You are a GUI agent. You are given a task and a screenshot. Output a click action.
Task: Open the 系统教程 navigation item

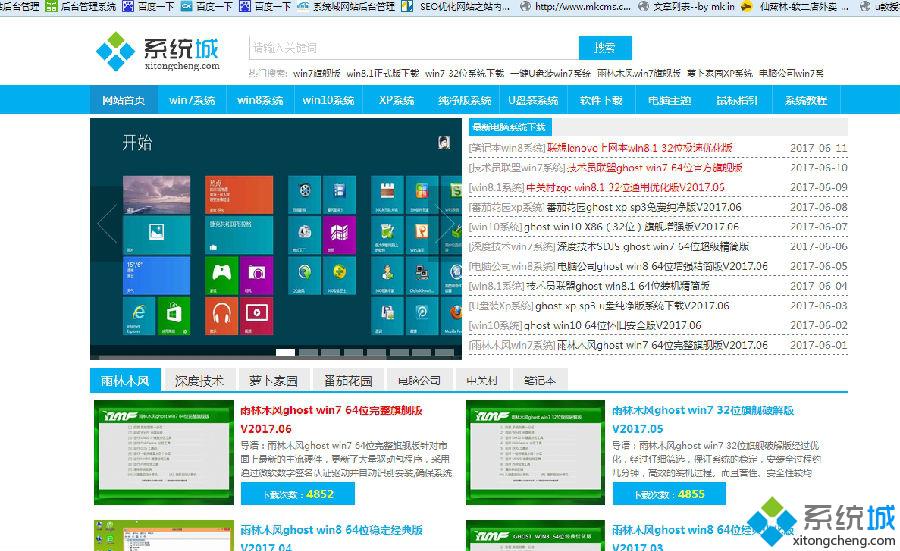(x=806, y=100)
